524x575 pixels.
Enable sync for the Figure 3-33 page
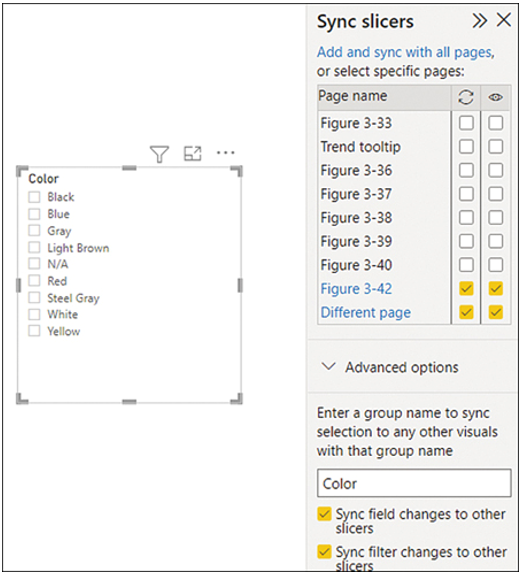click(466, 123)
